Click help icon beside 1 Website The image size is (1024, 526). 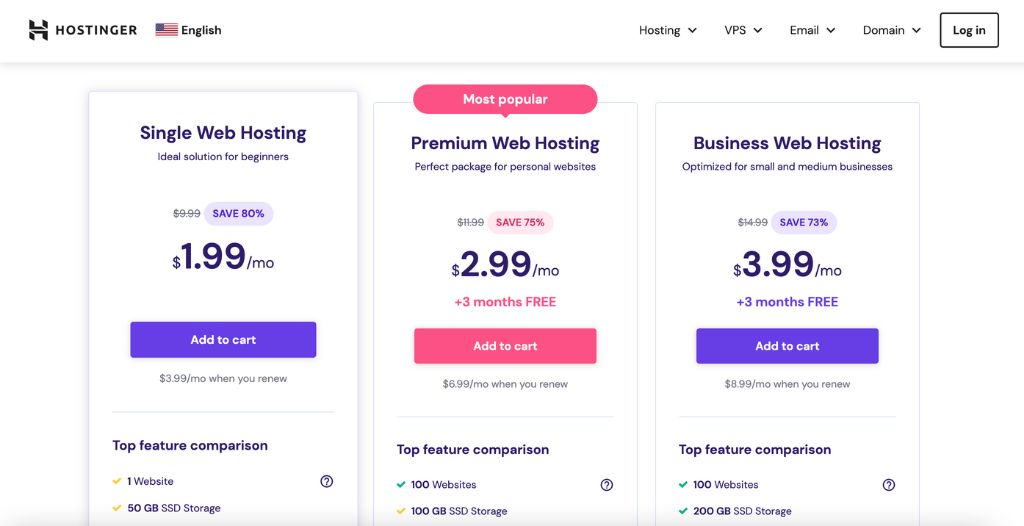pos(326,481)
